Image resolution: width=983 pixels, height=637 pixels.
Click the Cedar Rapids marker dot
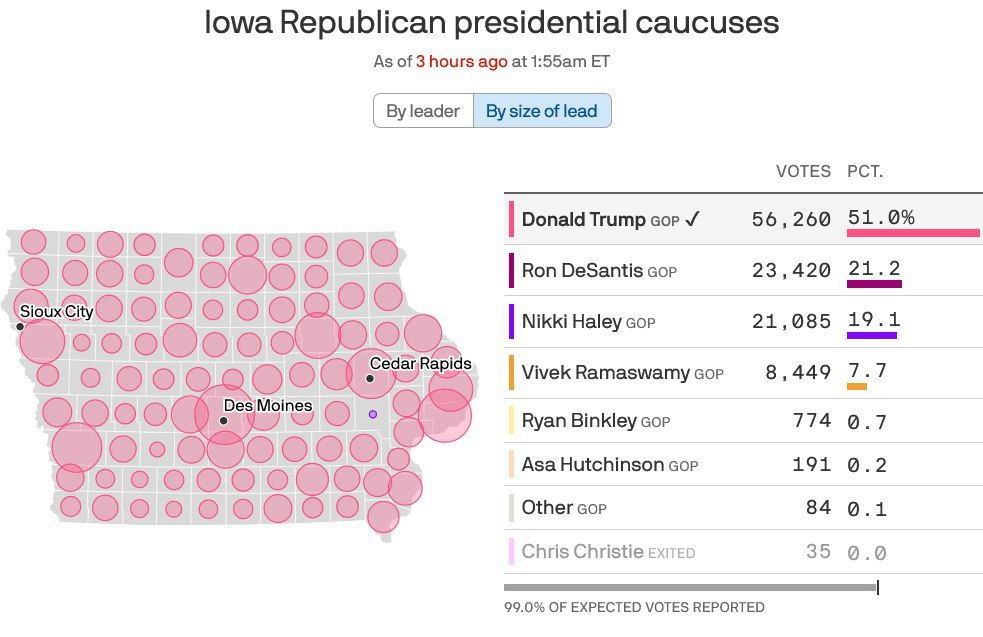click(x=370, y=378)
